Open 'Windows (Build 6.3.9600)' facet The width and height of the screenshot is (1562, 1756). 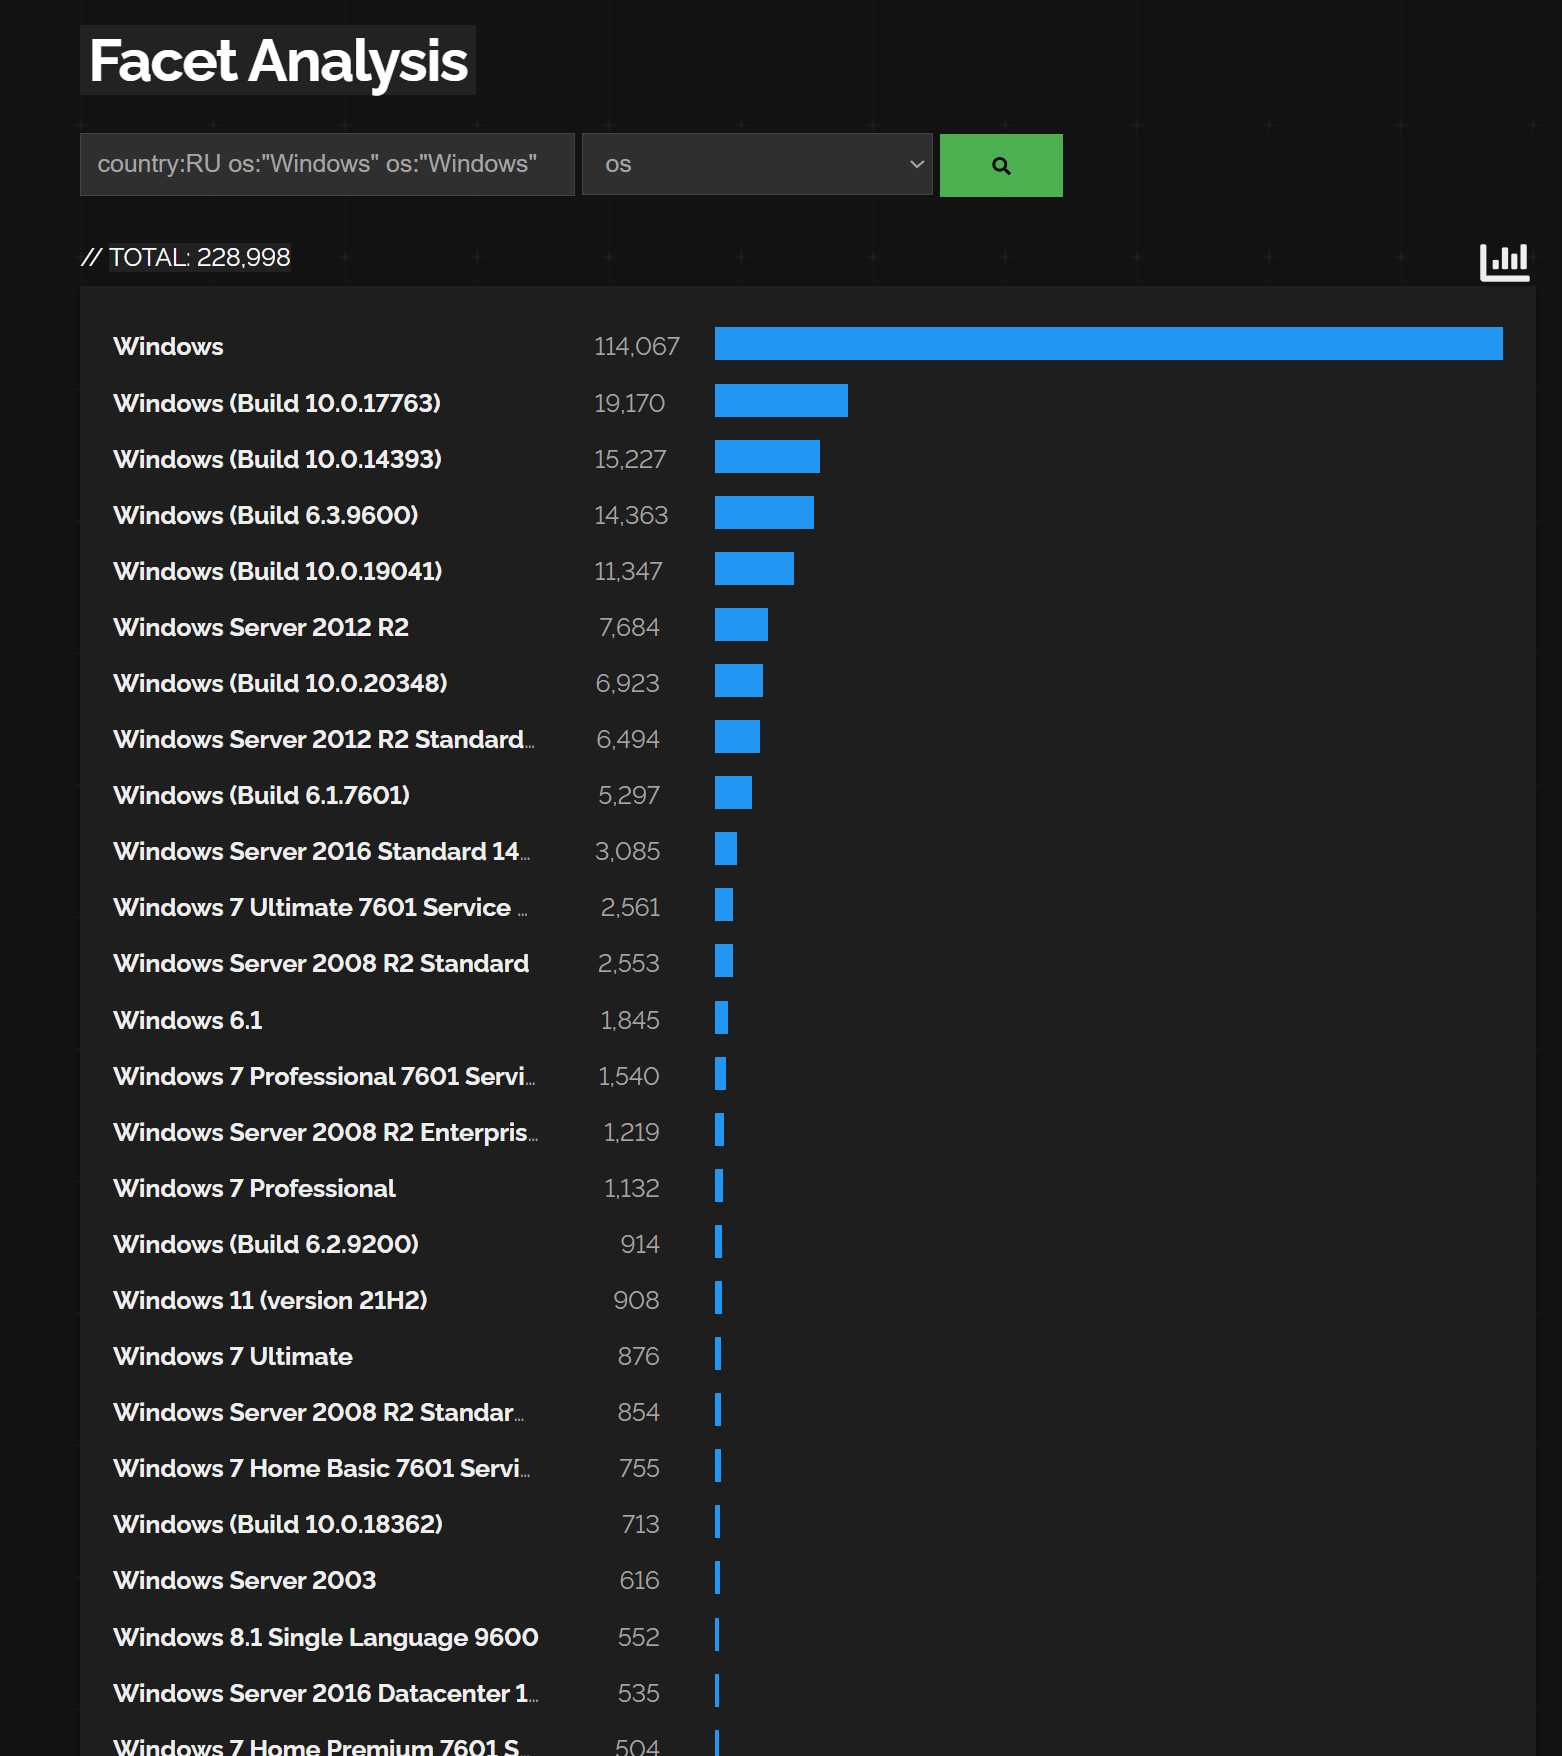(266, 515)
